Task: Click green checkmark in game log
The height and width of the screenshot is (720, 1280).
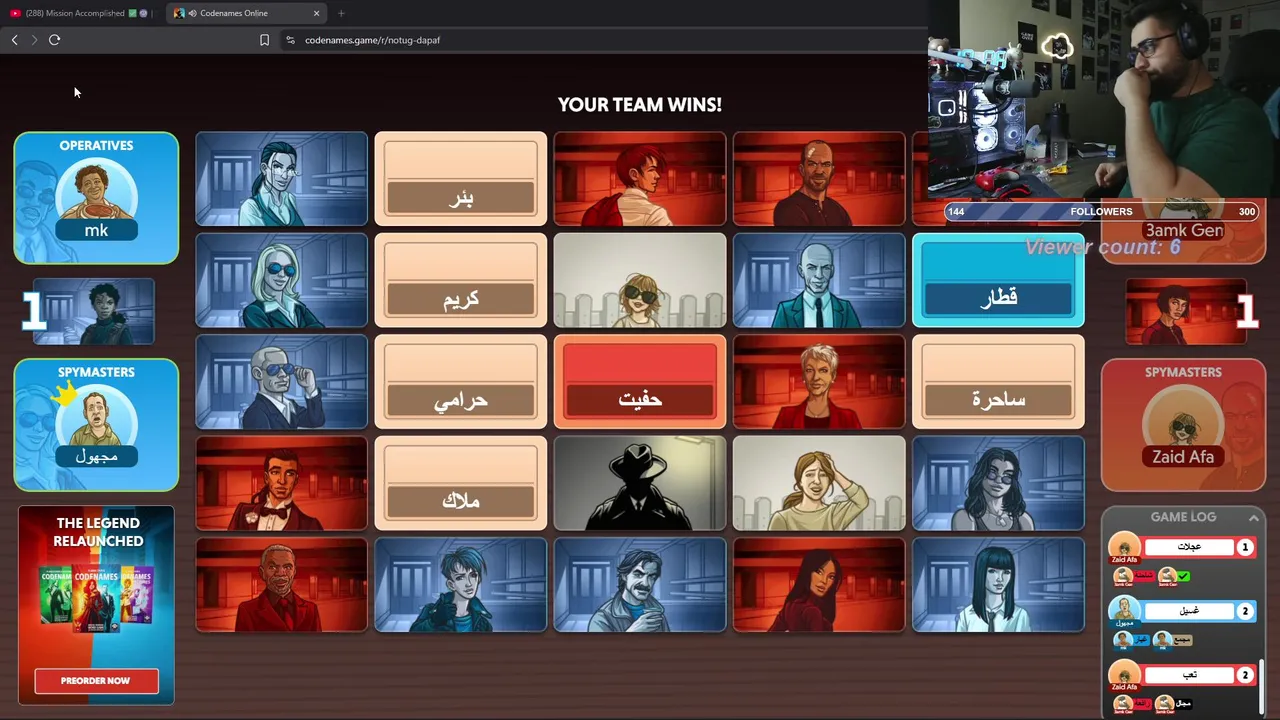Action: pyautogui.click(x=1184, y=576)
